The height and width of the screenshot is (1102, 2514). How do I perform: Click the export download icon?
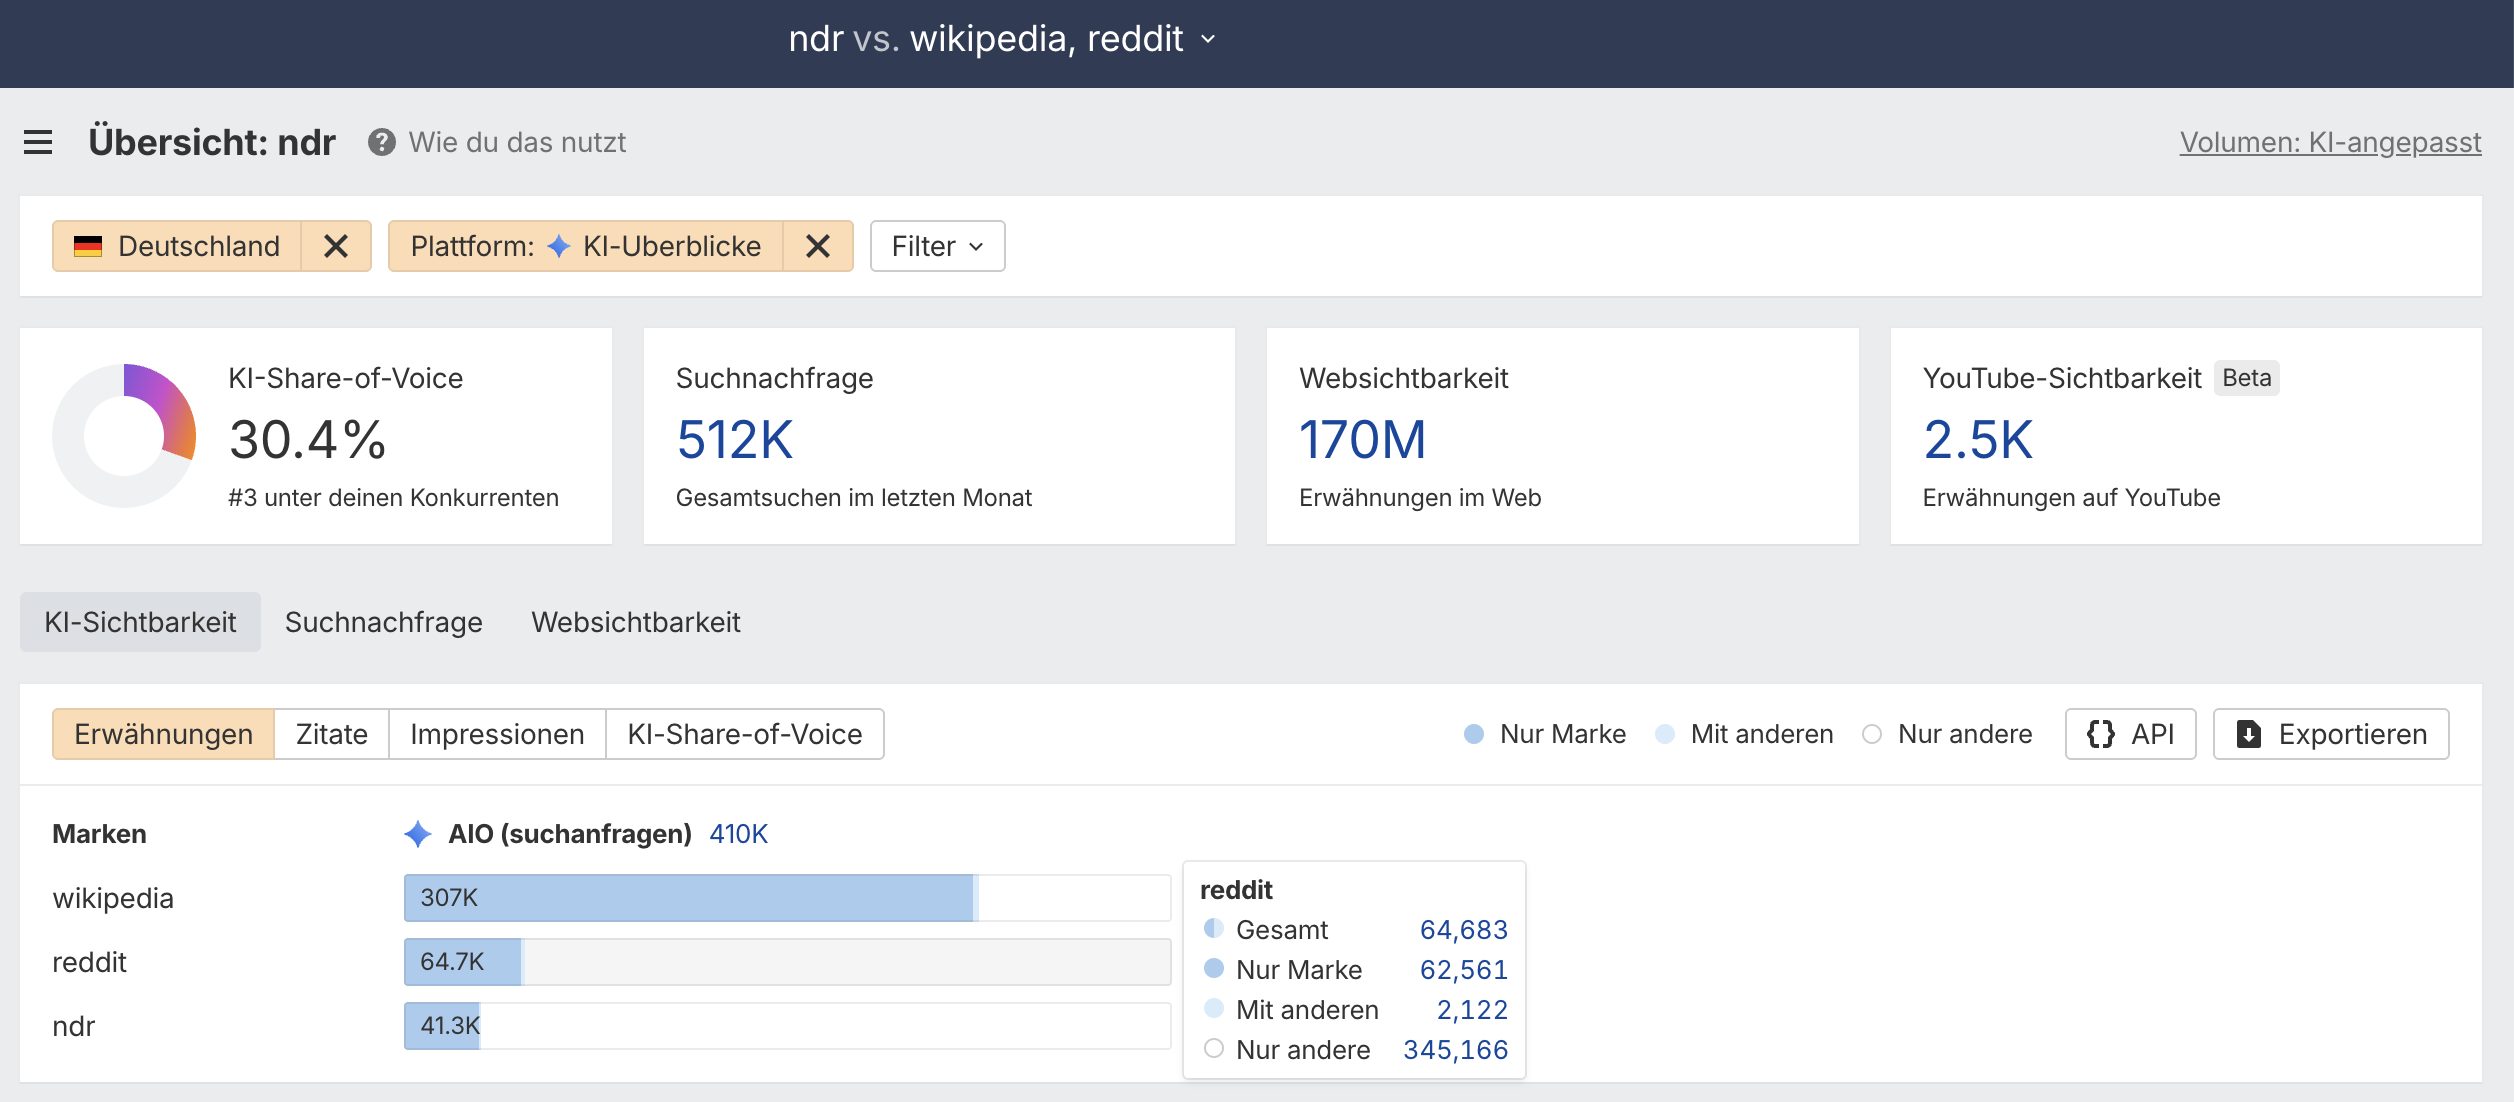tap(2248, 734)
